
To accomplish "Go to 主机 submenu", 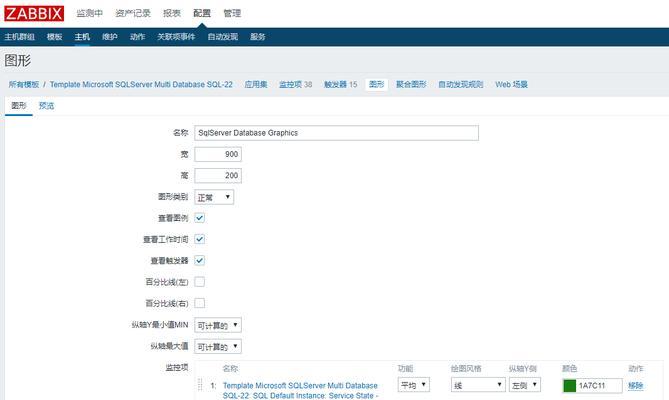I will 82,37.
